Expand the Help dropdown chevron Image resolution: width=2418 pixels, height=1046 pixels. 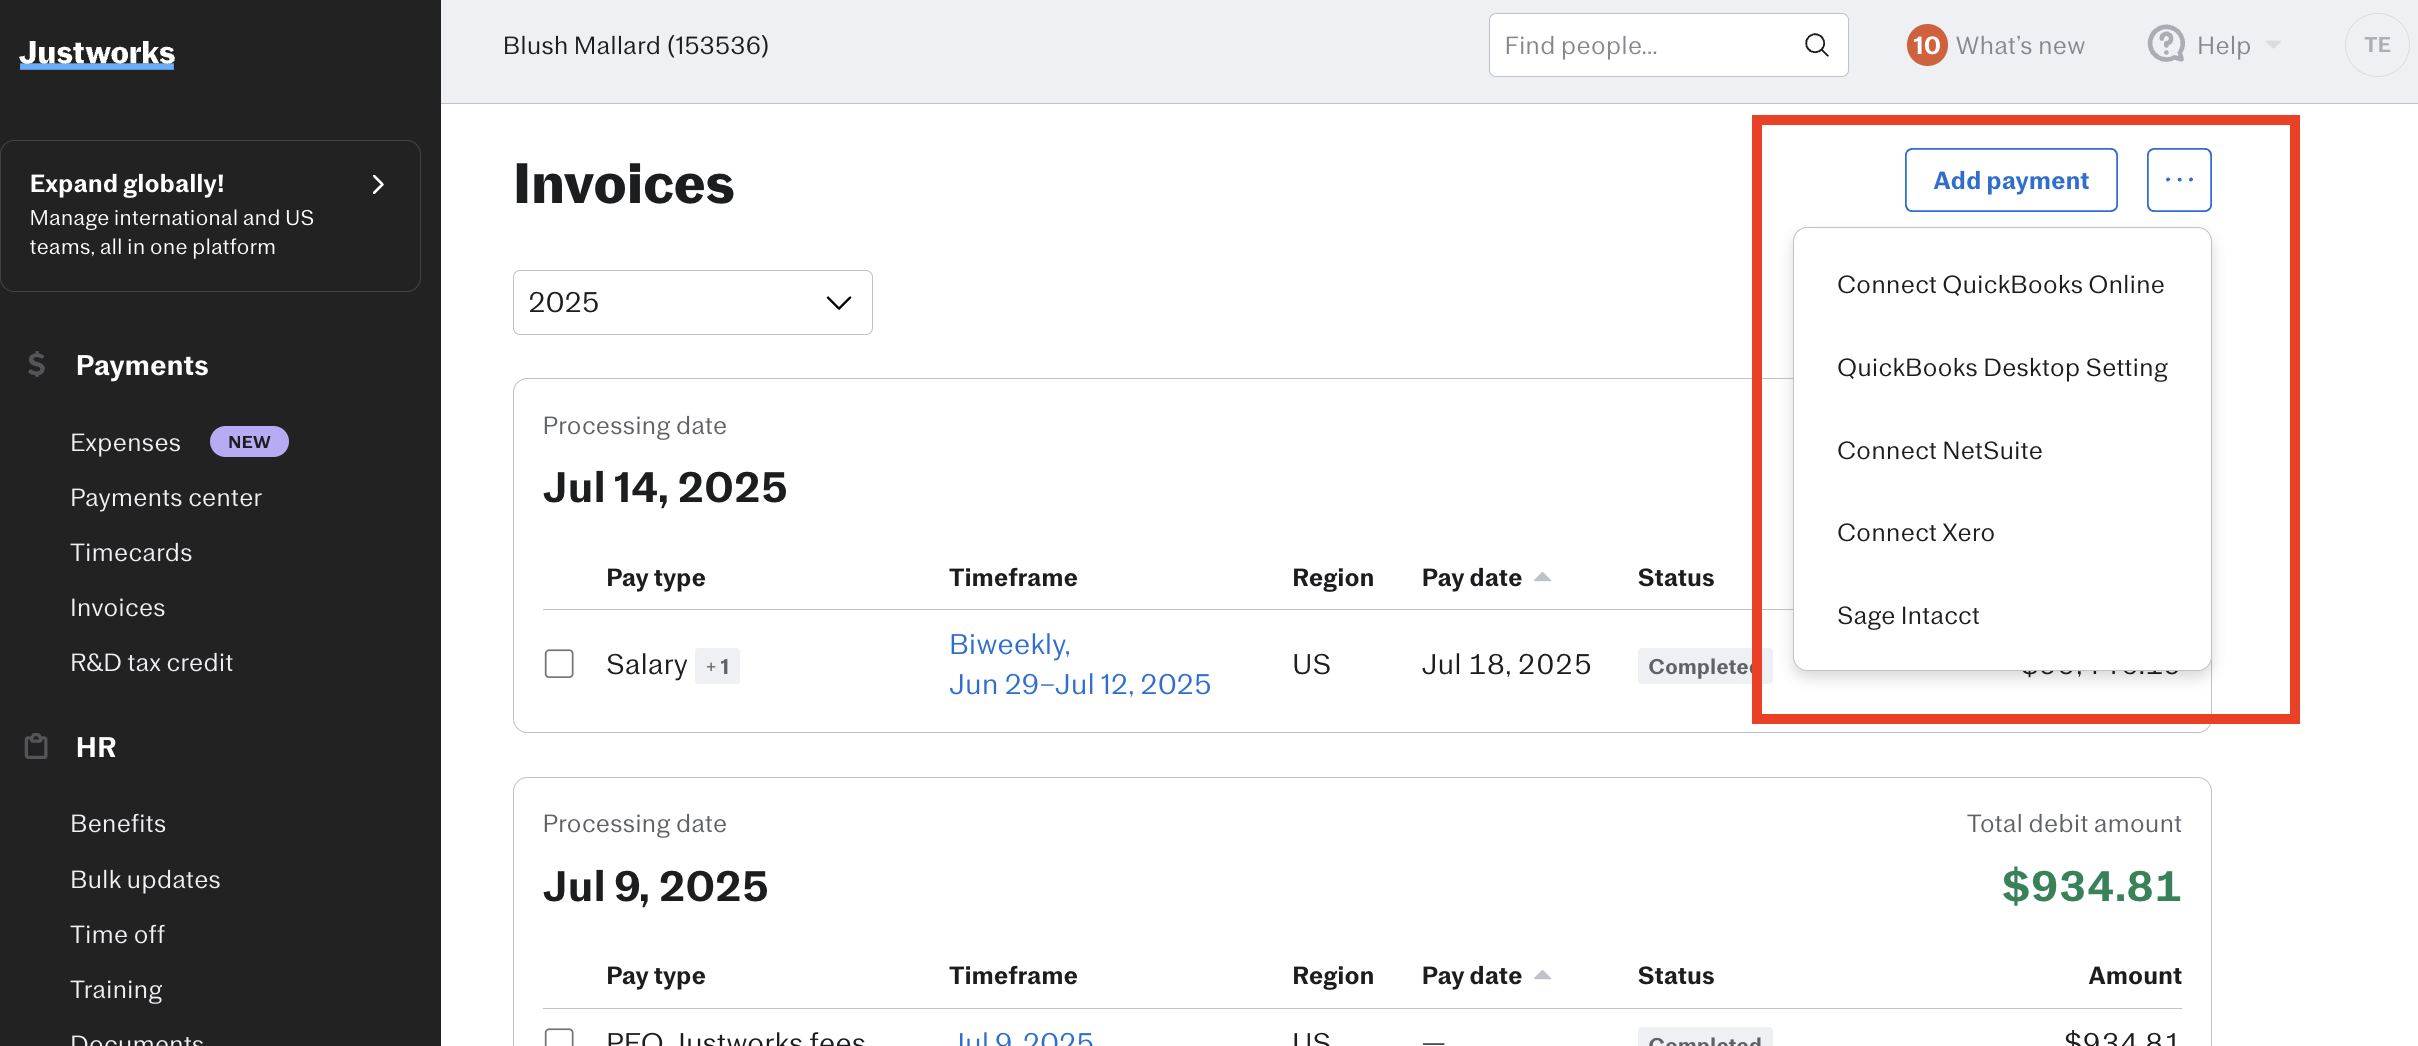[x=2272, y=45]
